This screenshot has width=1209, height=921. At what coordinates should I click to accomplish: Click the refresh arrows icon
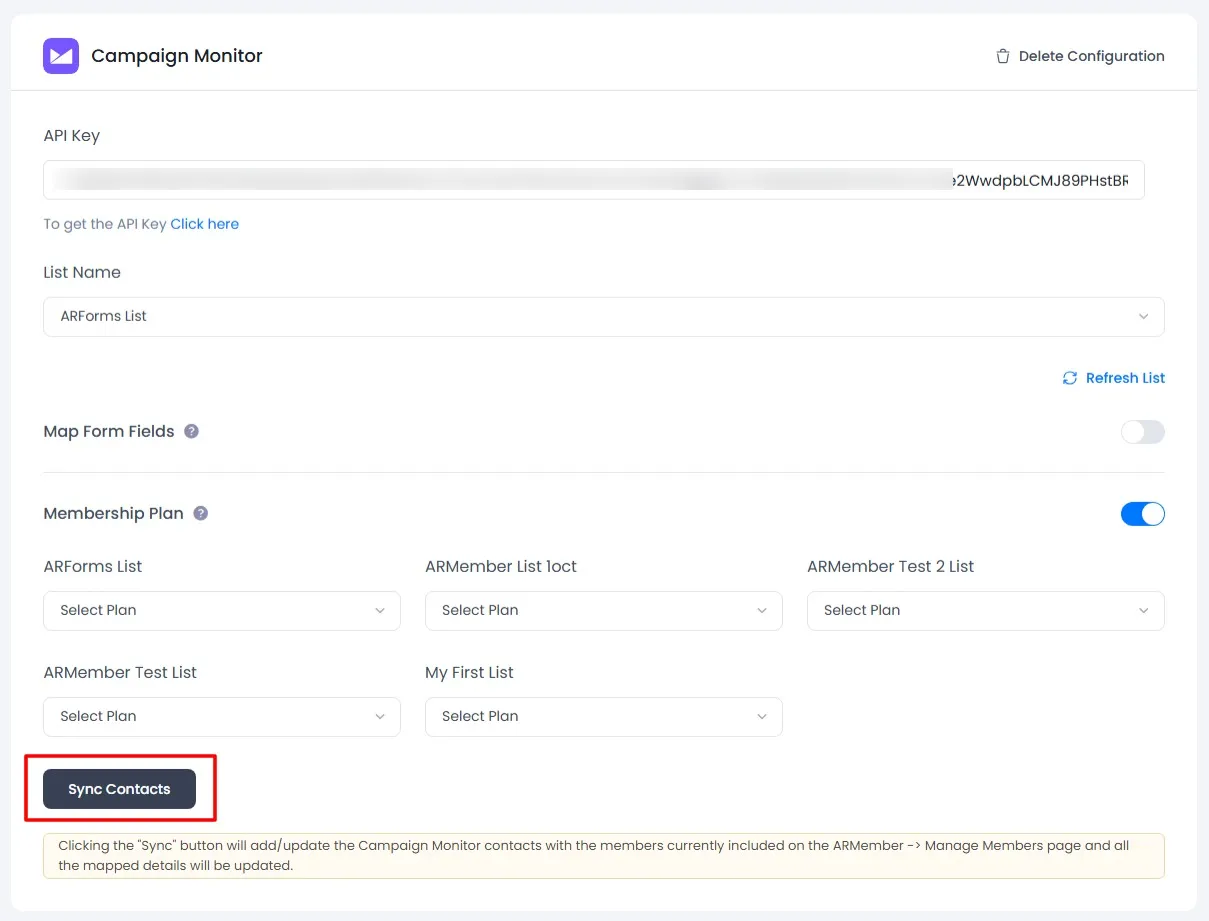[1070, 378]
